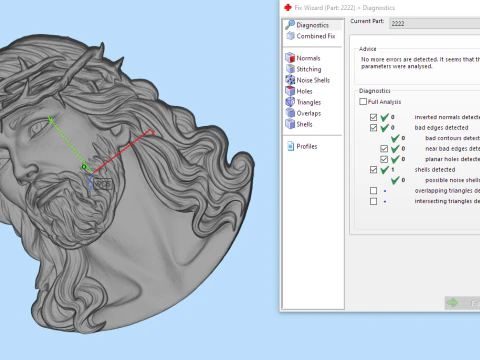Select the Overlaps fix icon
The image size is (480, 360).
(x=290, y=113)
